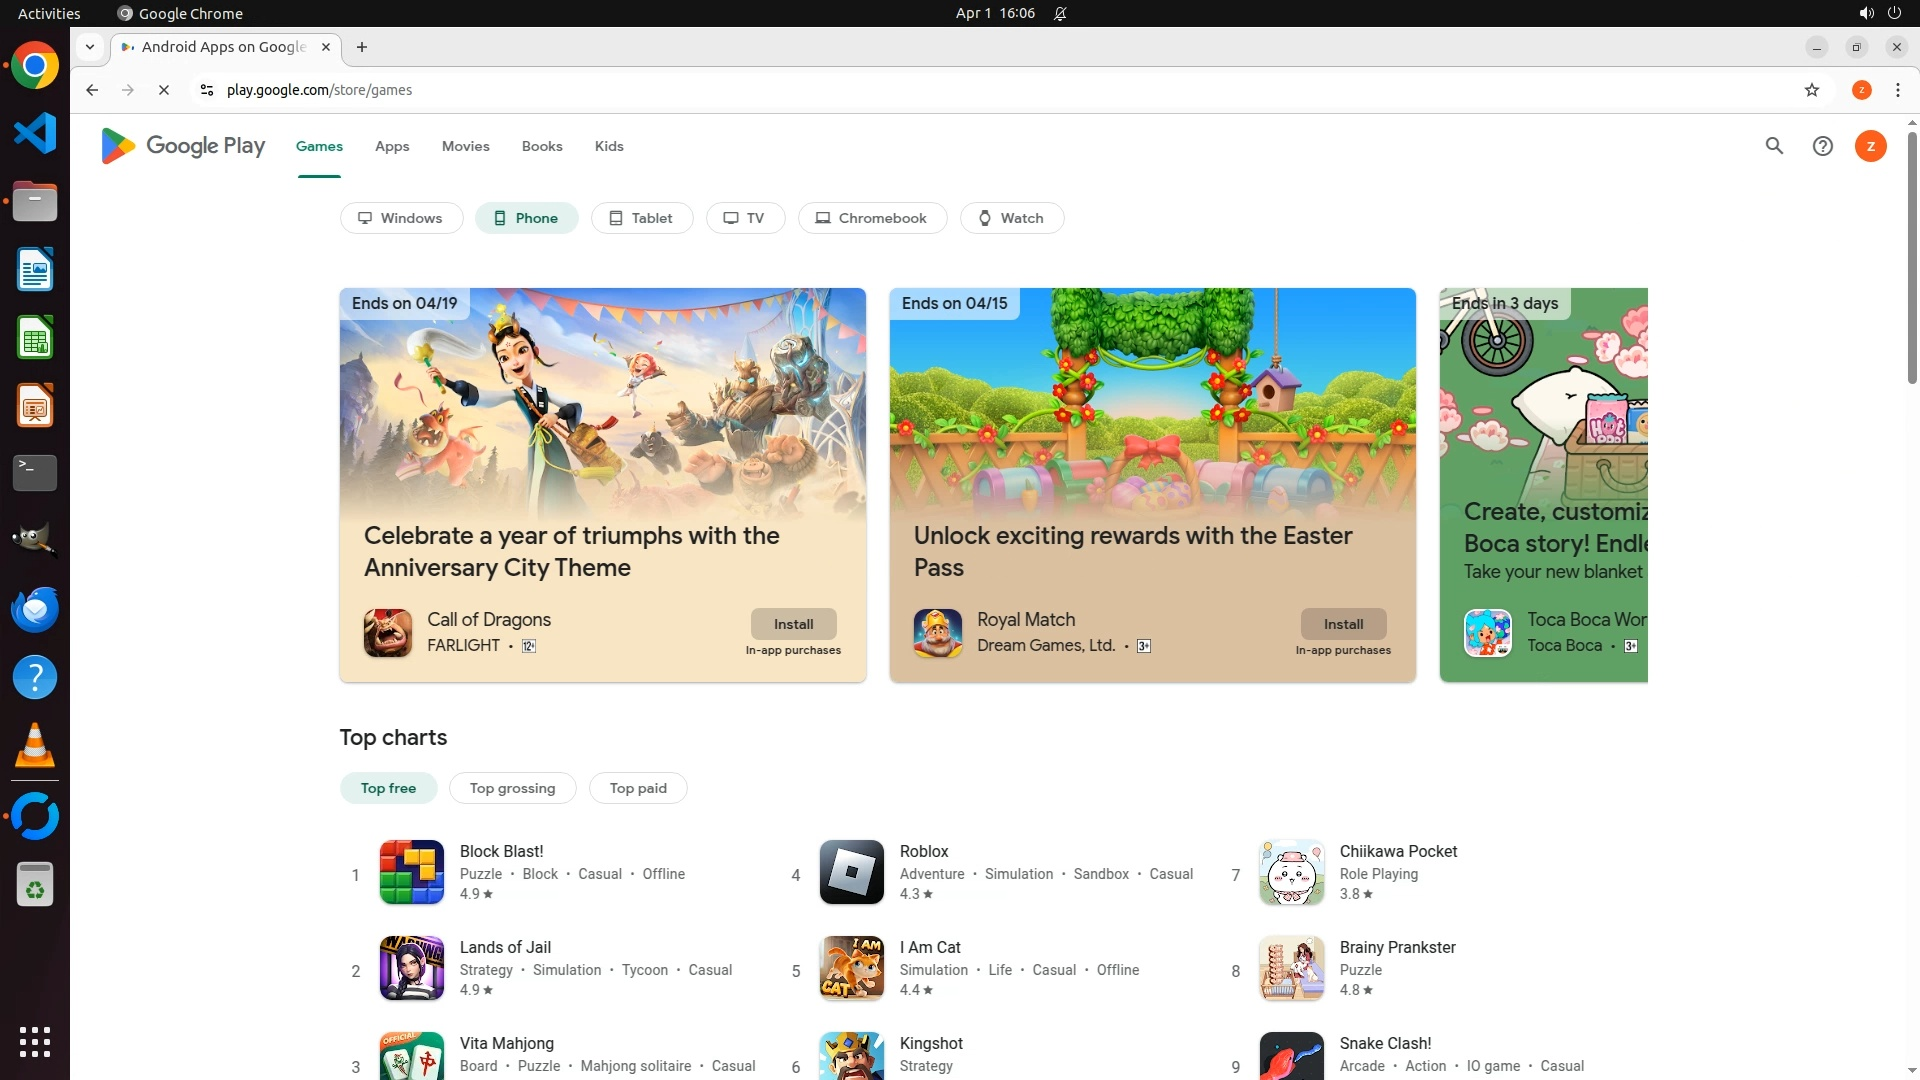Go to the Movies tab
Viewport: 1920px width, 1080px height.
(x=465, y=146)
